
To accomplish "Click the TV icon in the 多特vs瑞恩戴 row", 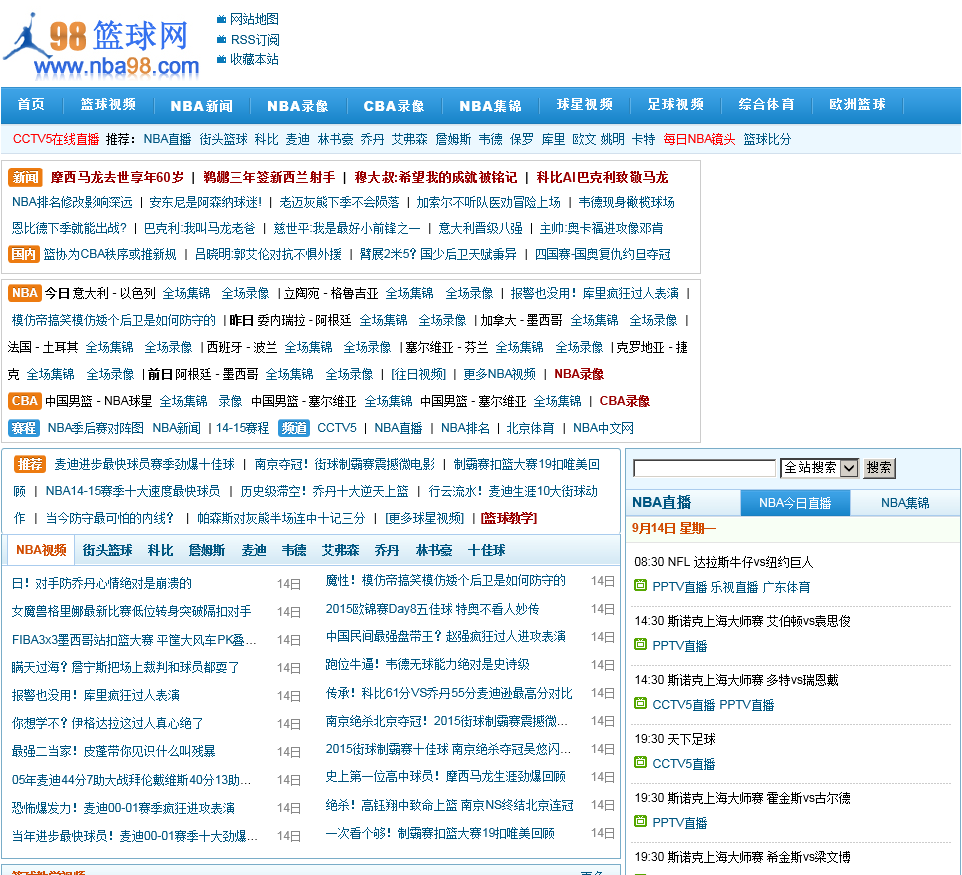I will [640, 703].
